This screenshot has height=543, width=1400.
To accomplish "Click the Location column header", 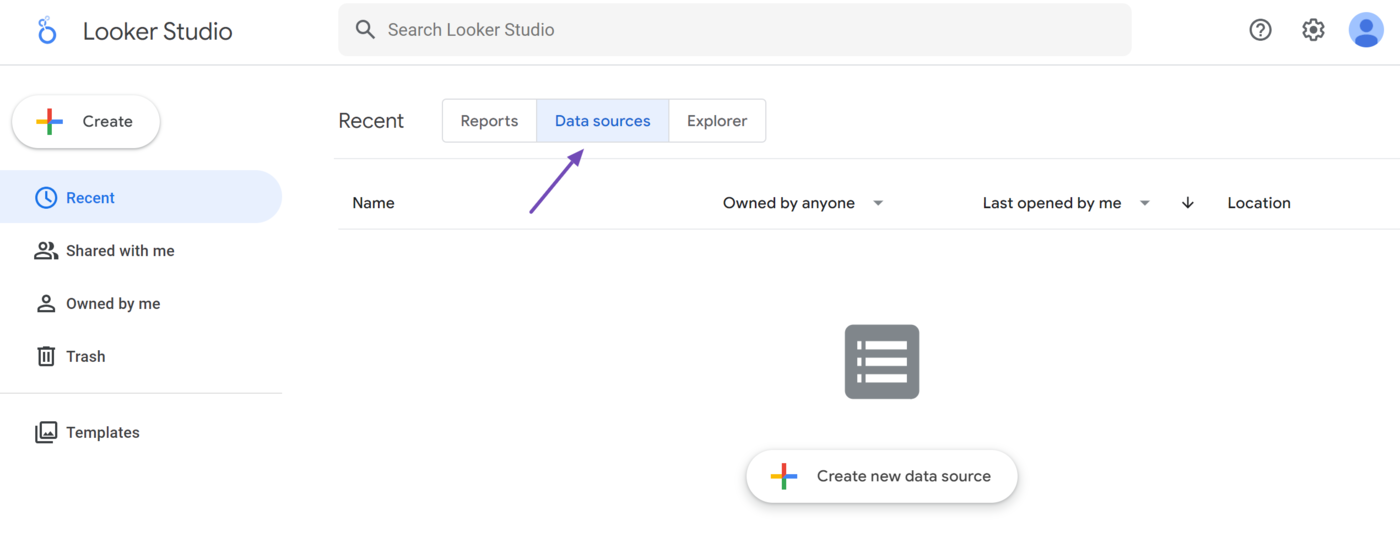I will pyautogui.click(x=1259, y=203).
